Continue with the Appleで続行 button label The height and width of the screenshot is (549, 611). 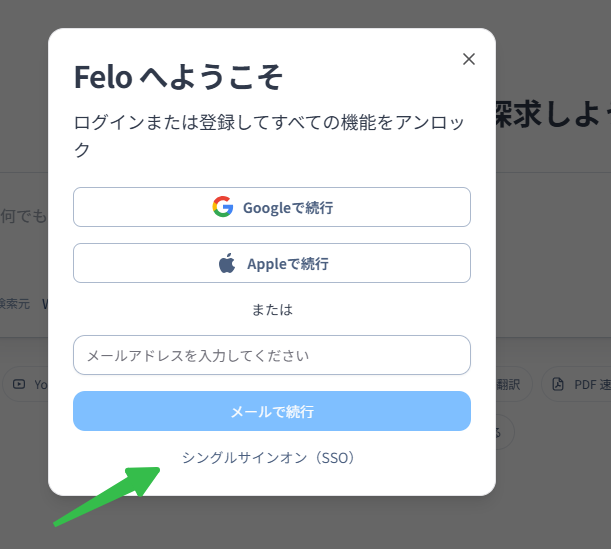[288, 264]
